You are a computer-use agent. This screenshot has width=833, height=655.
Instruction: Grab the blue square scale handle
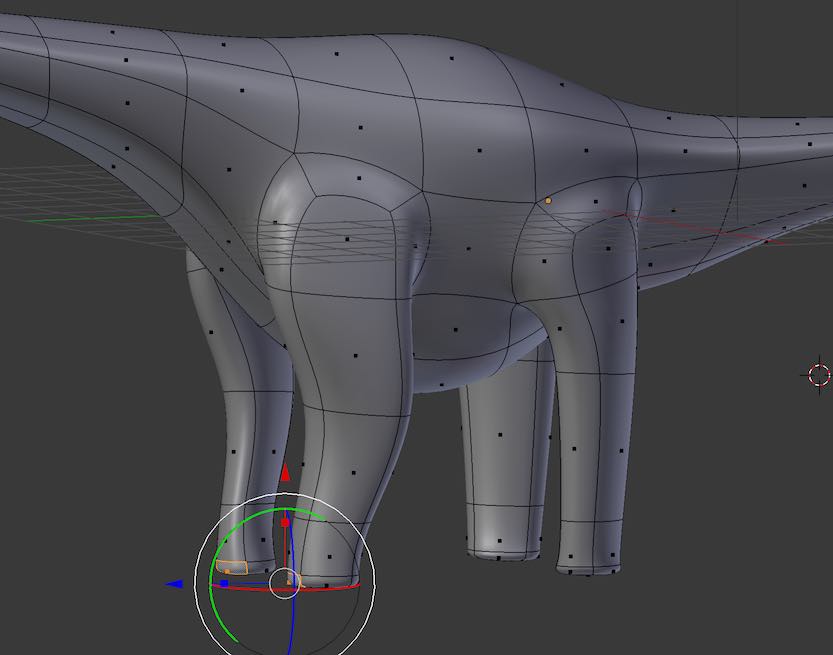point(224,584)
